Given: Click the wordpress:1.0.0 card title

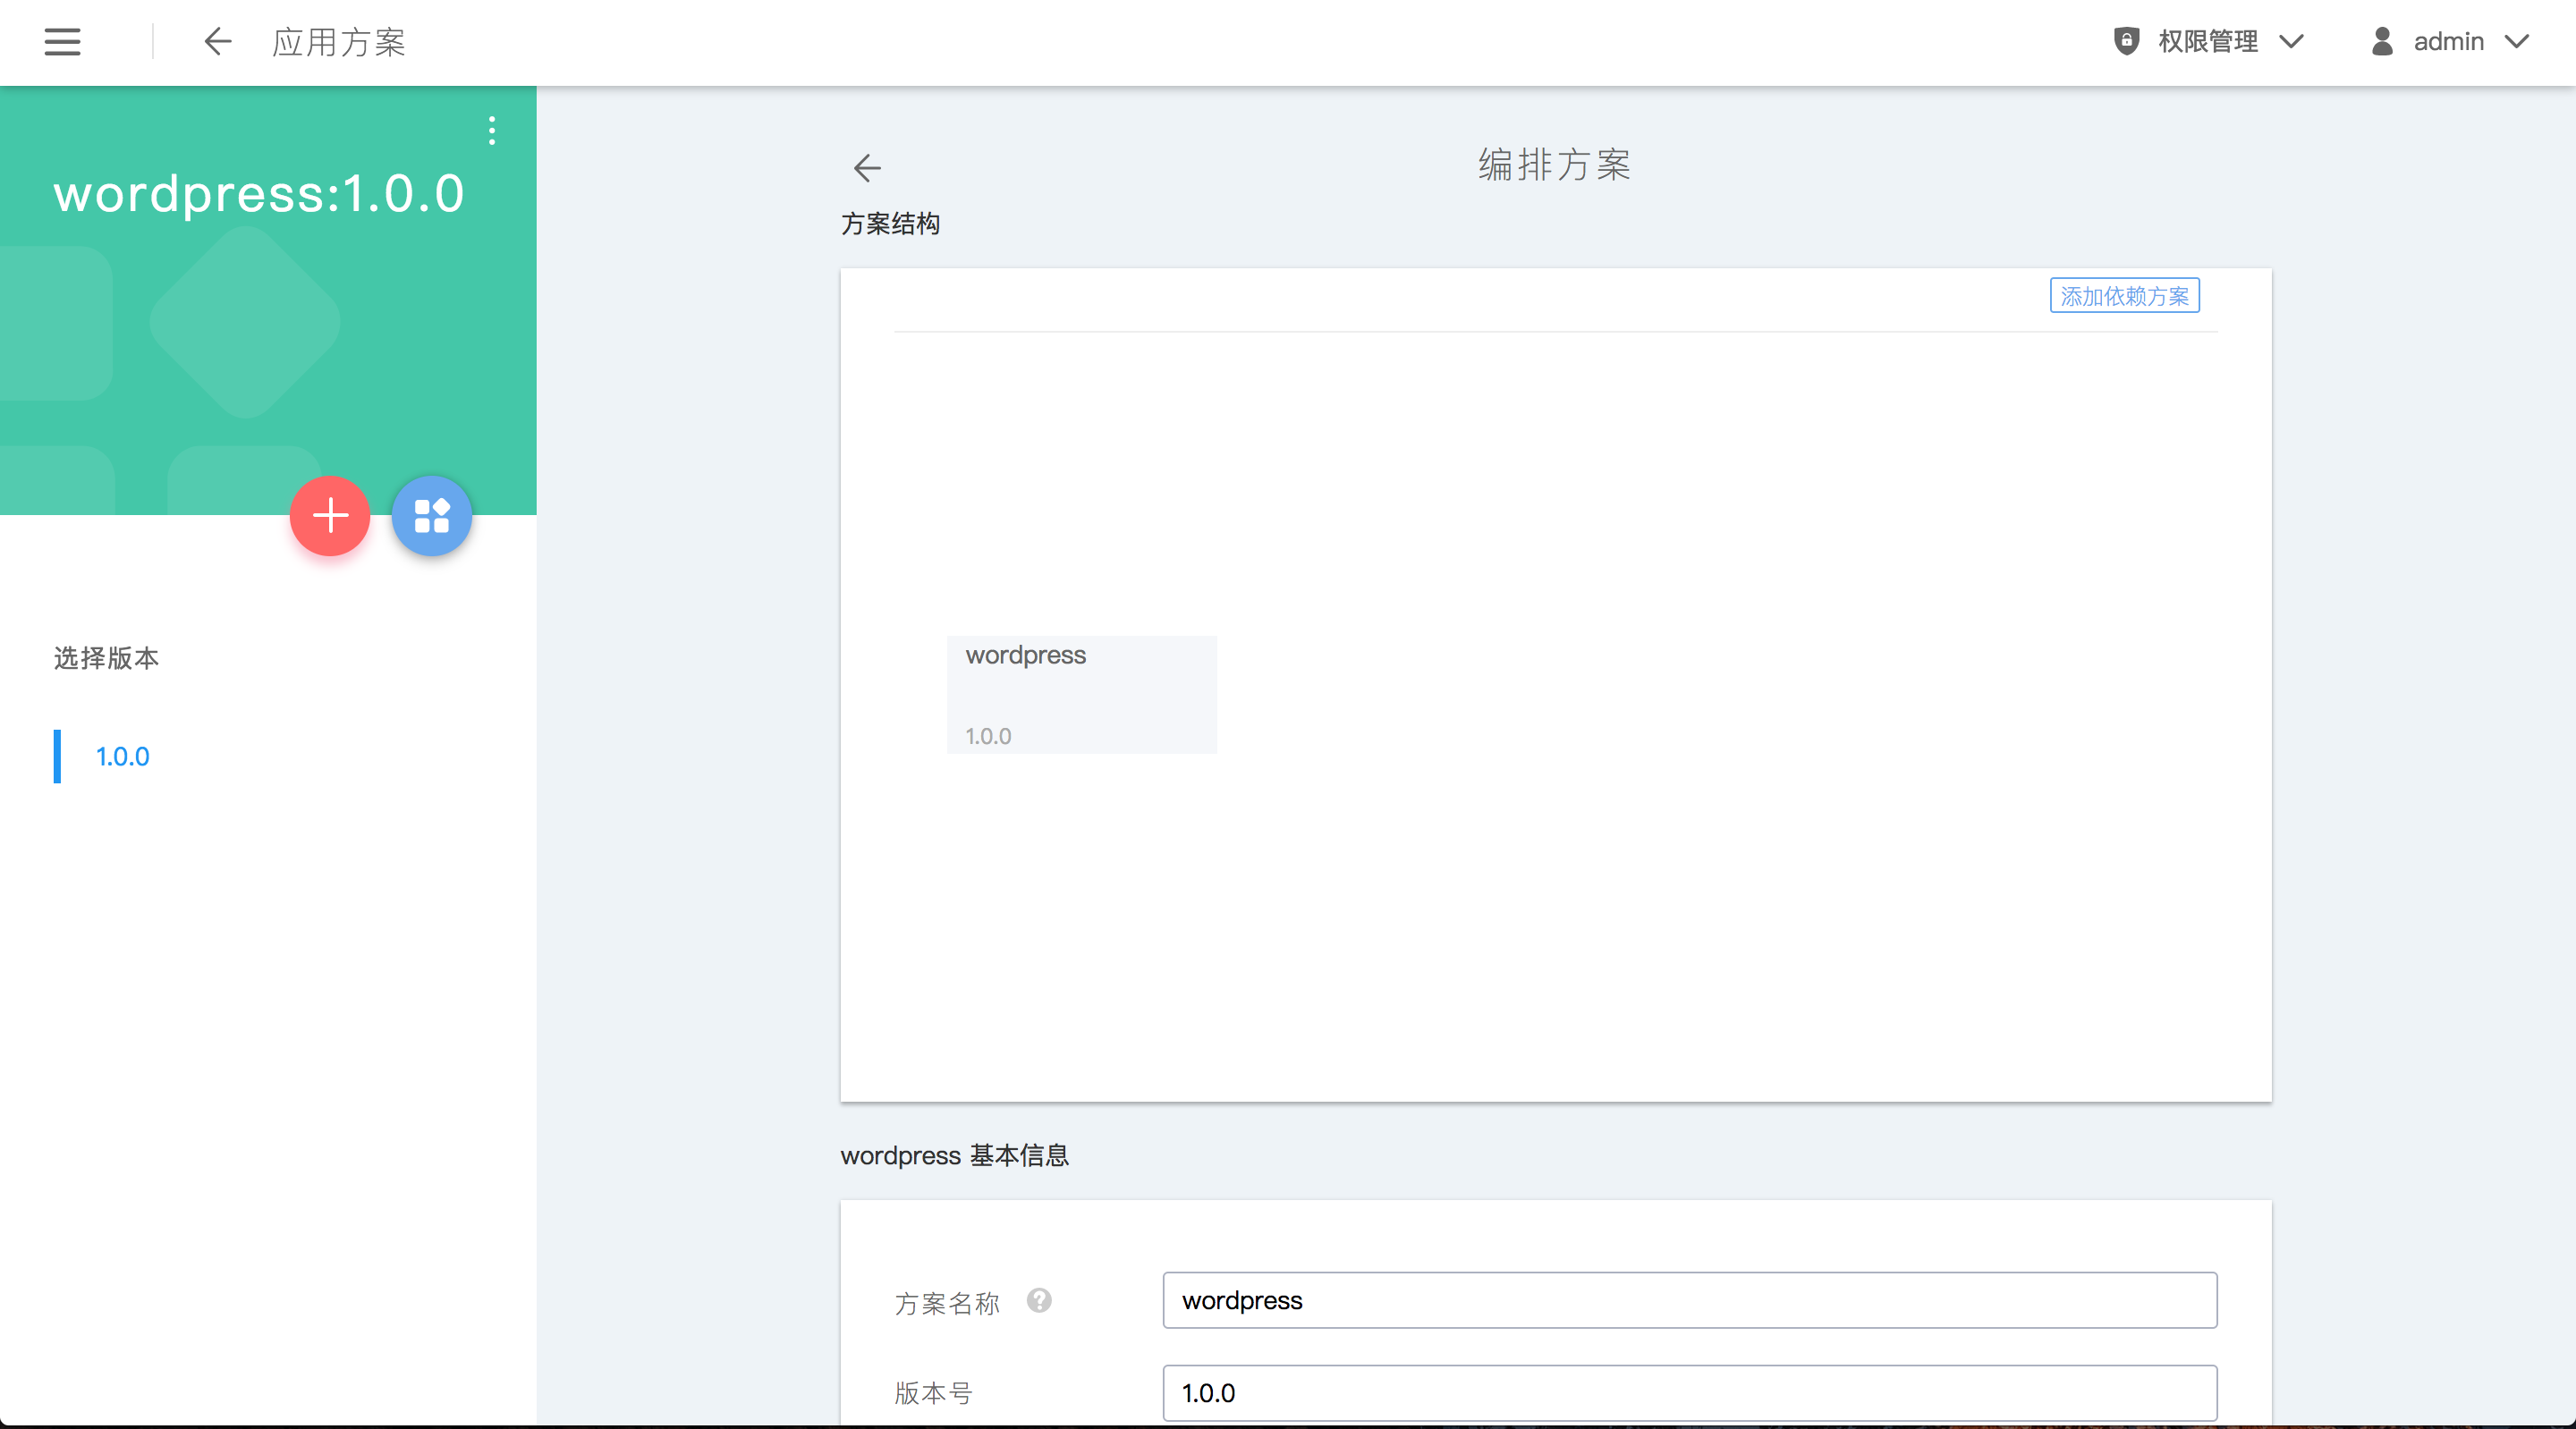Looking at the screenshot, I should coord(259,193).
